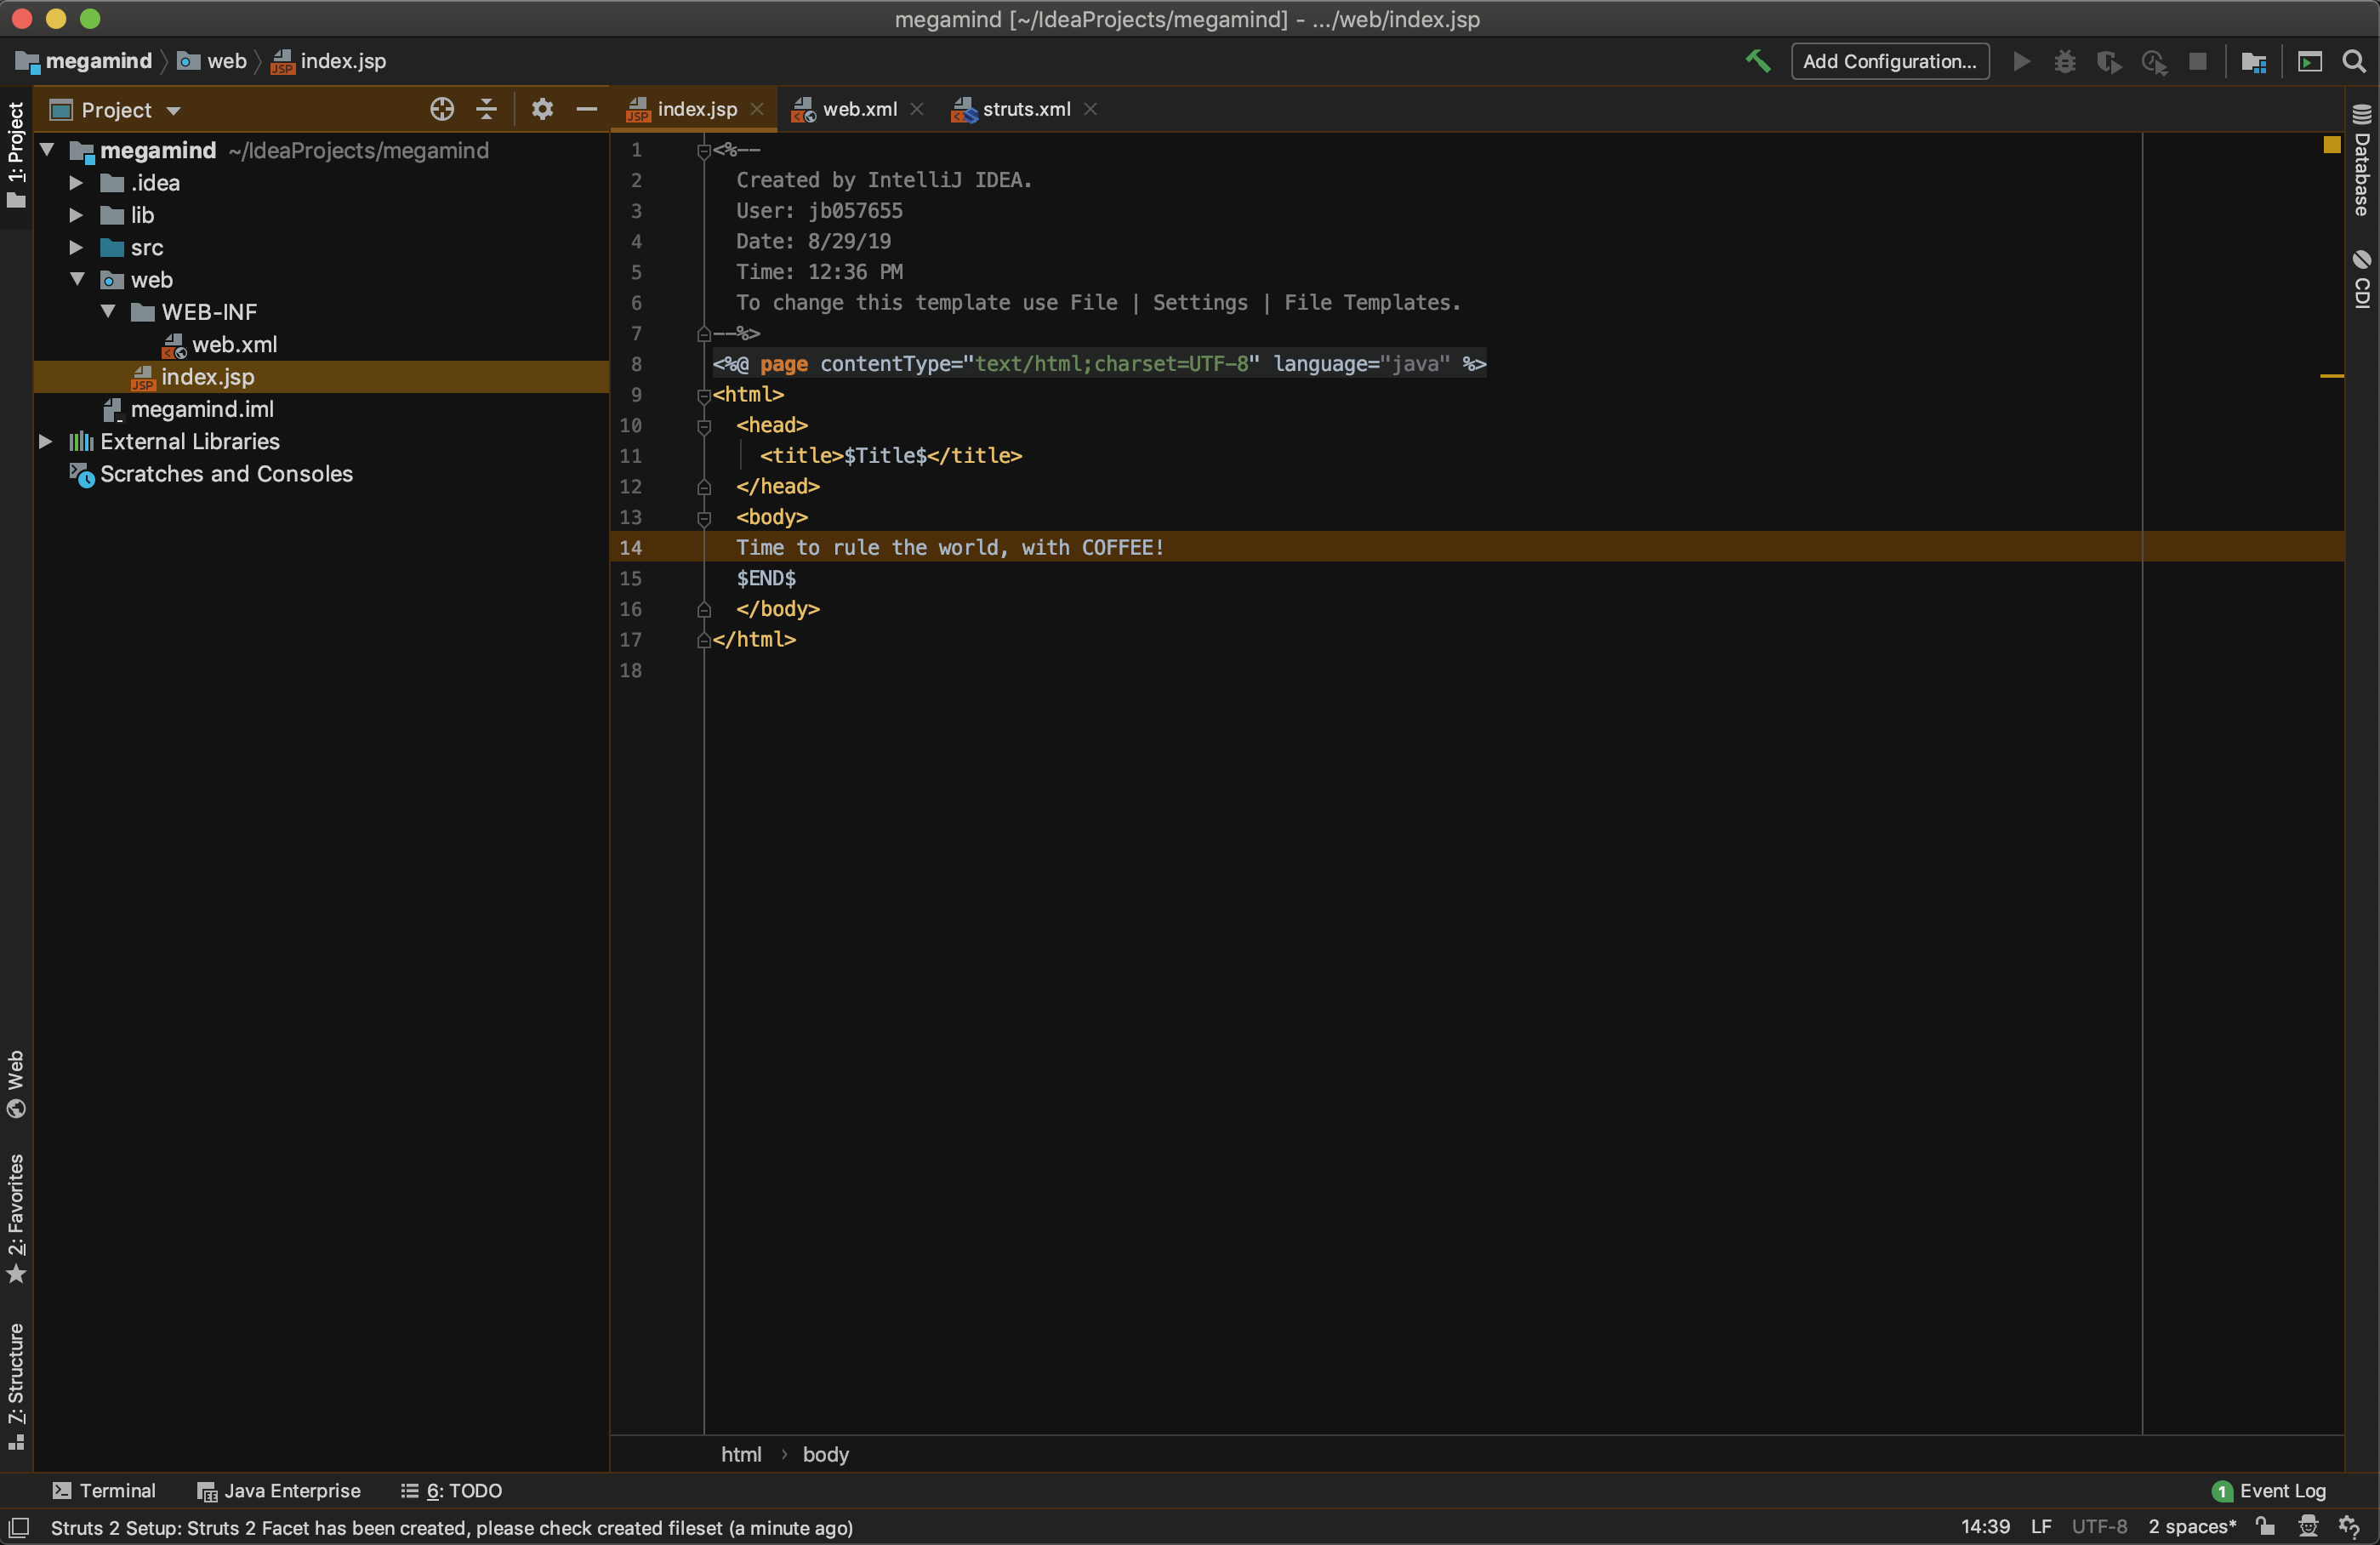The image size is (2380, 1545).
Task: Click the Debug bug icon
Action: pyautogui.click(x=2064, y=62)
